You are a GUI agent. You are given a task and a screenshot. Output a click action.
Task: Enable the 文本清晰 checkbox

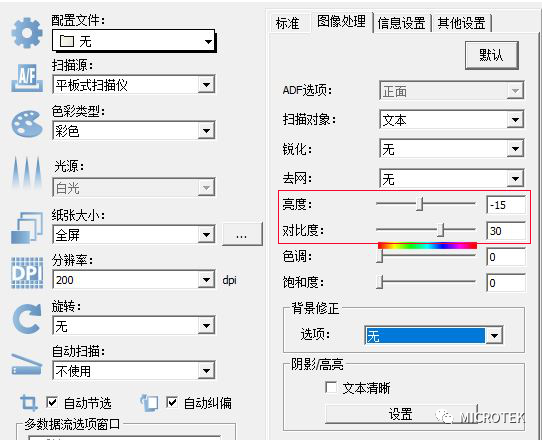[331, 387]
